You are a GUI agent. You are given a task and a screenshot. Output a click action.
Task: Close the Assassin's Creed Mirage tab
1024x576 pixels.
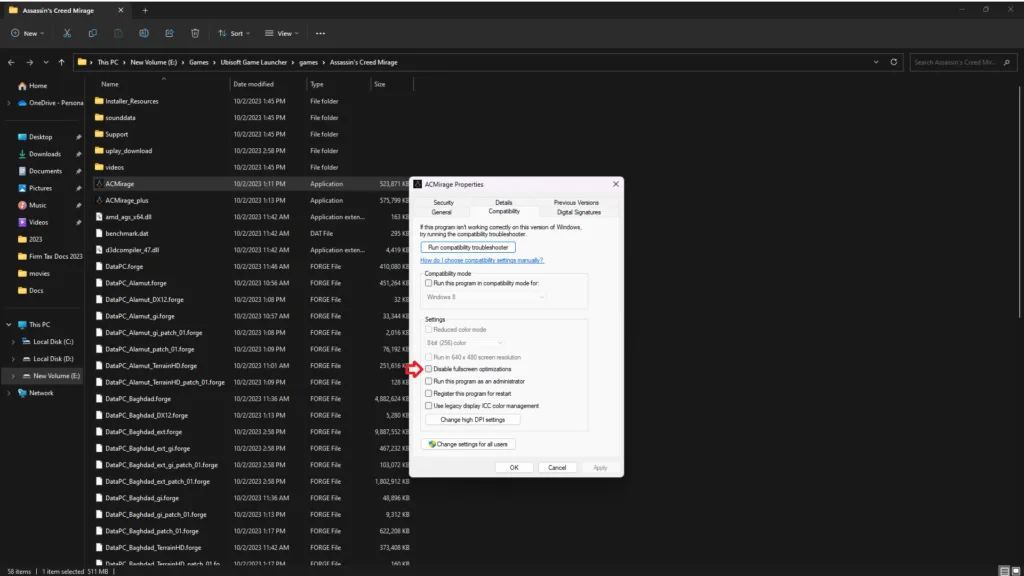121,10
